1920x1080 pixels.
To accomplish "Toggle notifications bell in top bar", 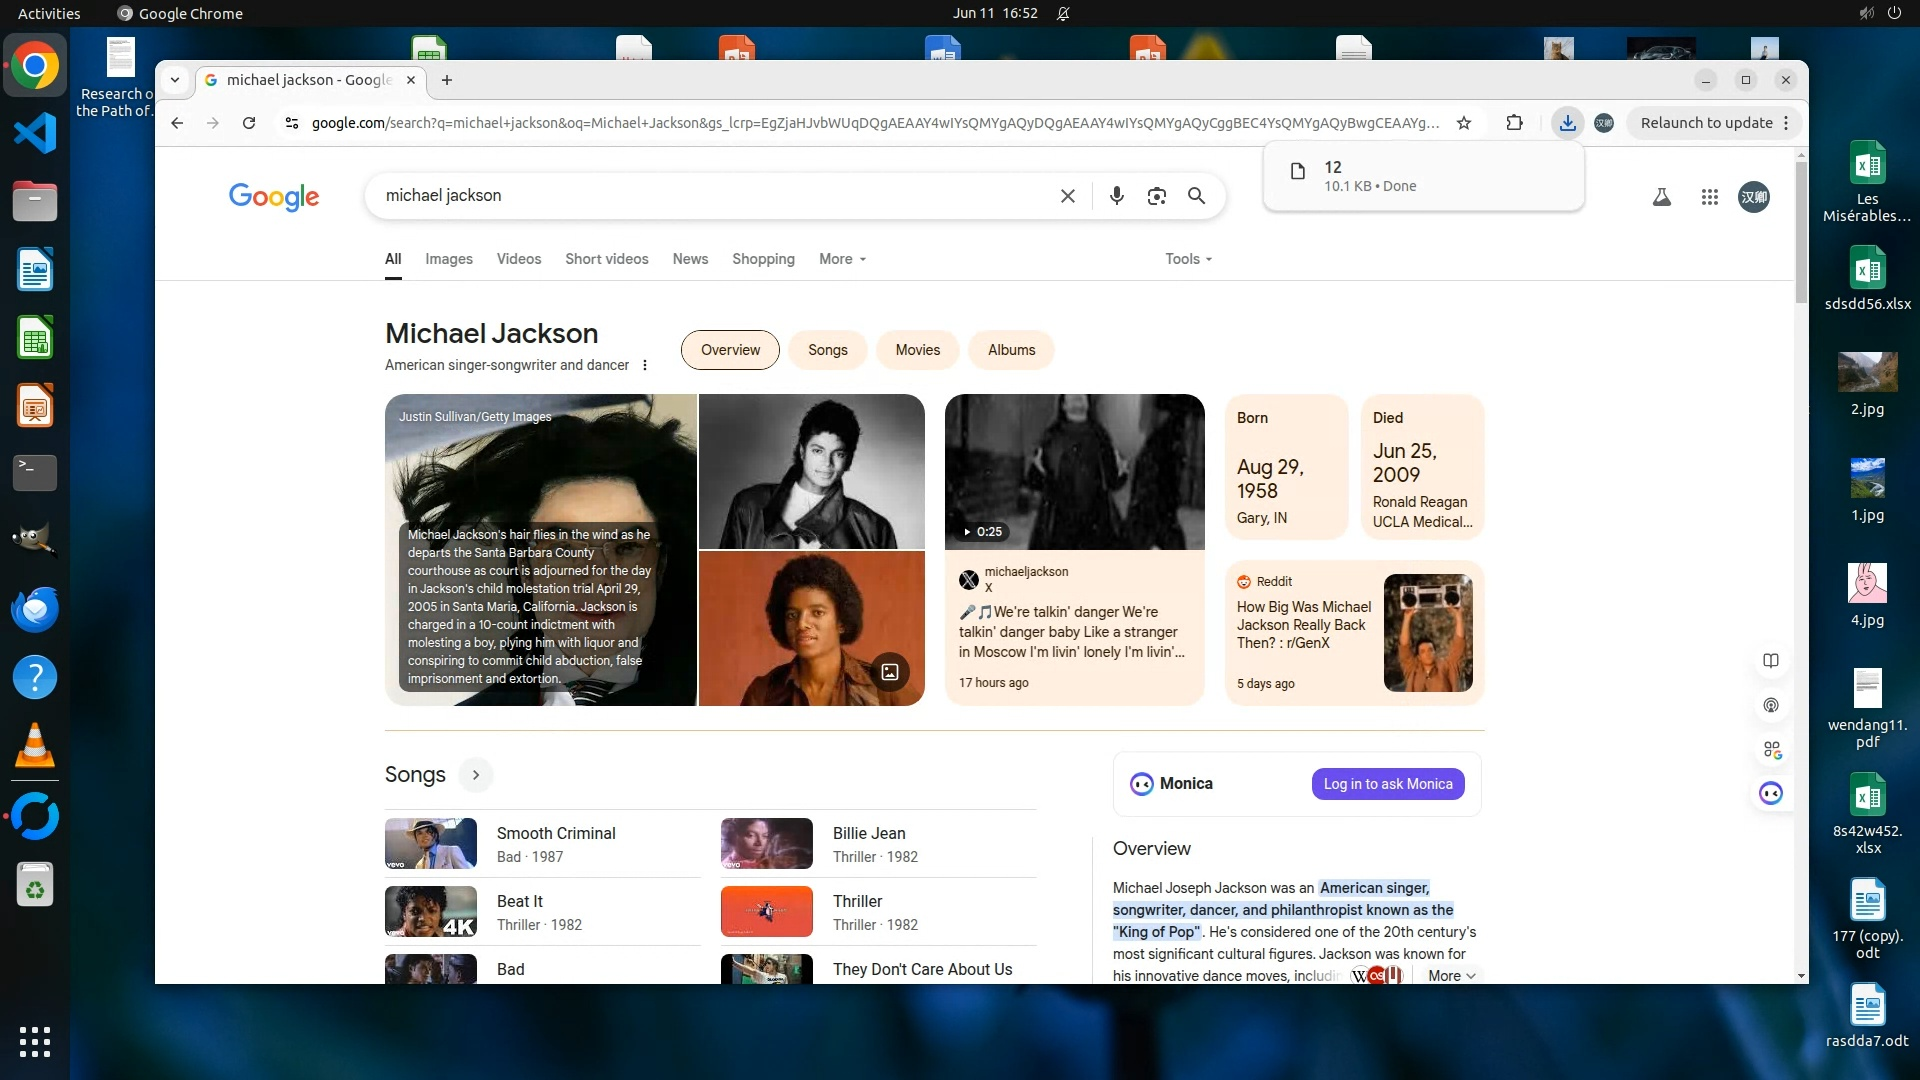I will click(x=1063, y=14).
